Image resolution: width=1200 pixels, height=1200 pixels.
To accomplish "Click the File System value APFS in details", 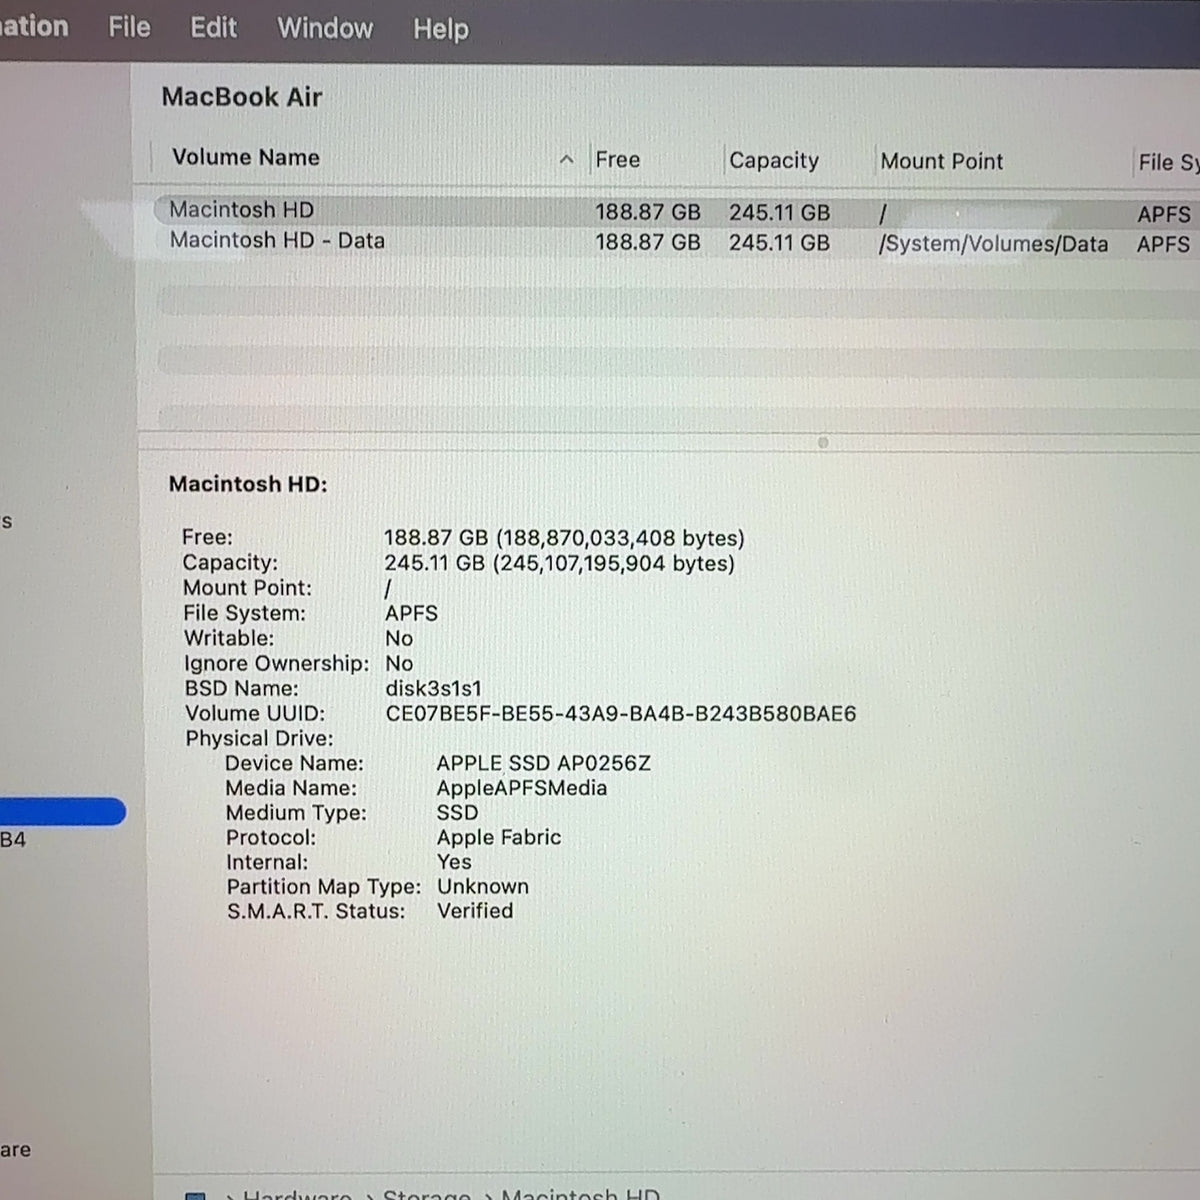I will click(411, 613).
